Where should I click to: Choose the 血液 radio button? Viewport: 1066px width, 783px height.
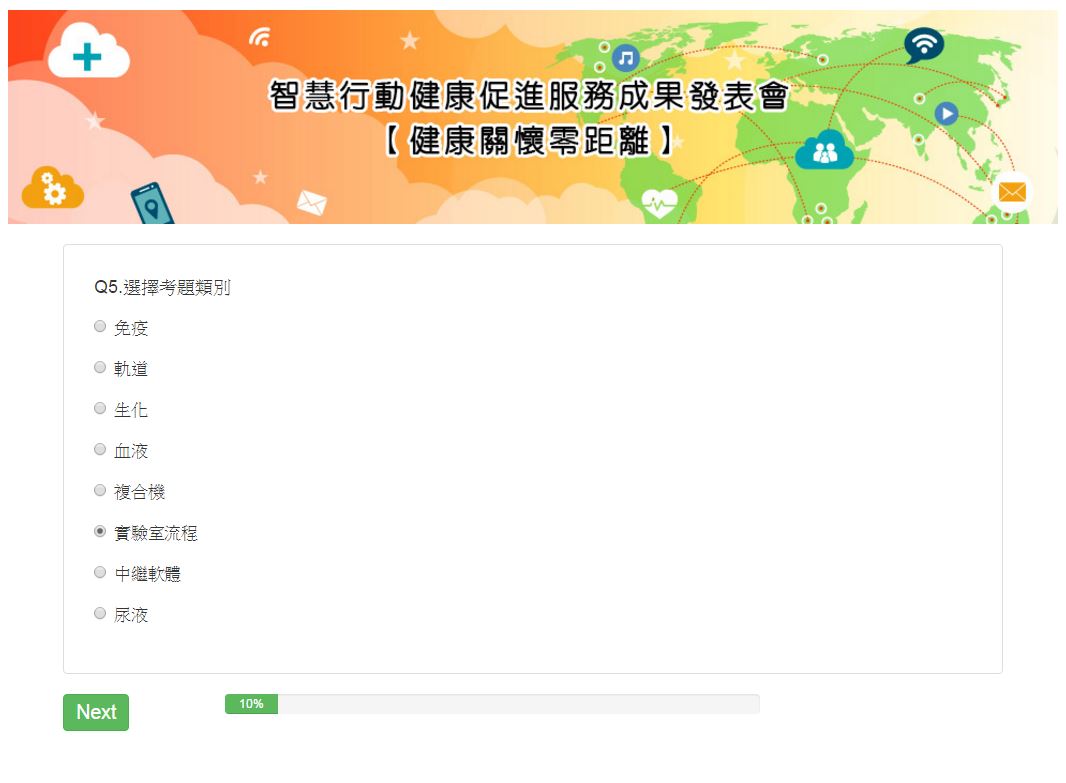[100, 449]
